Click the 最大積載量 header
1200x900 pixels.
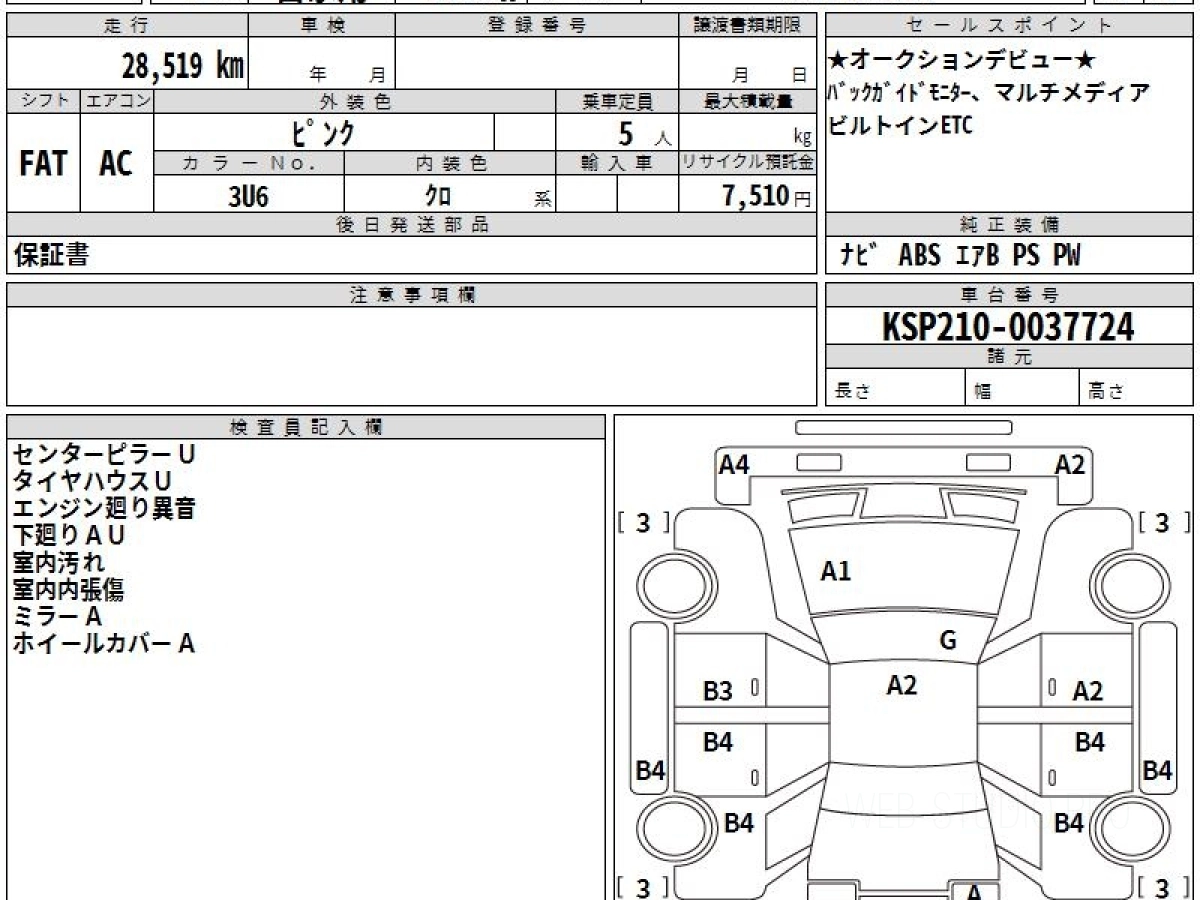tap(747, 101)
